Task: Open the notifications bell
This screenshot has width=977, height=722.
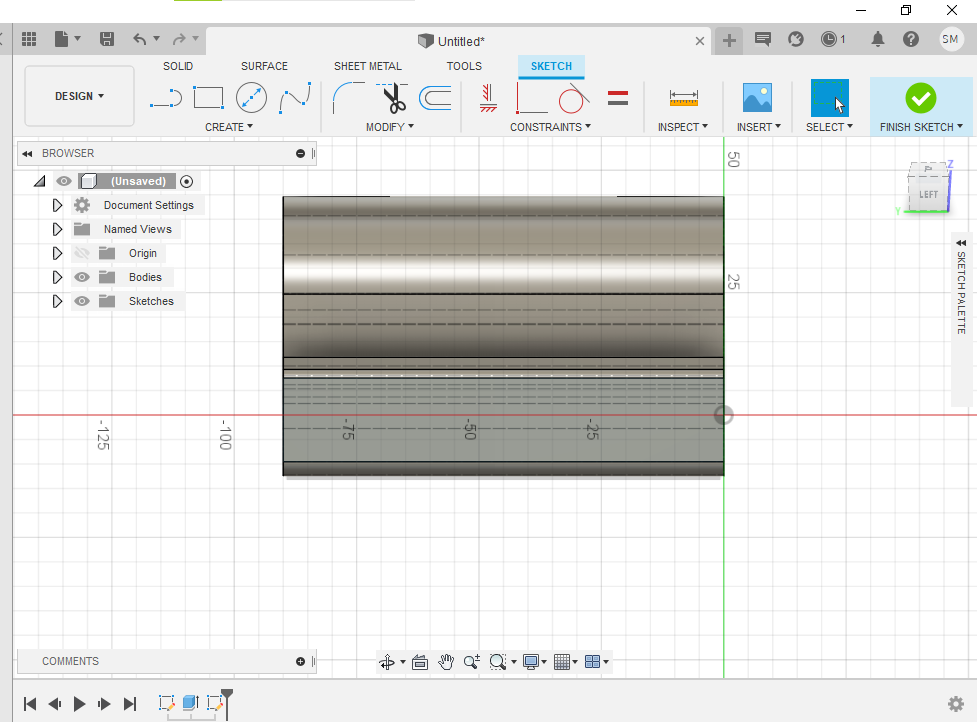Action: click(x=877, y=39)
